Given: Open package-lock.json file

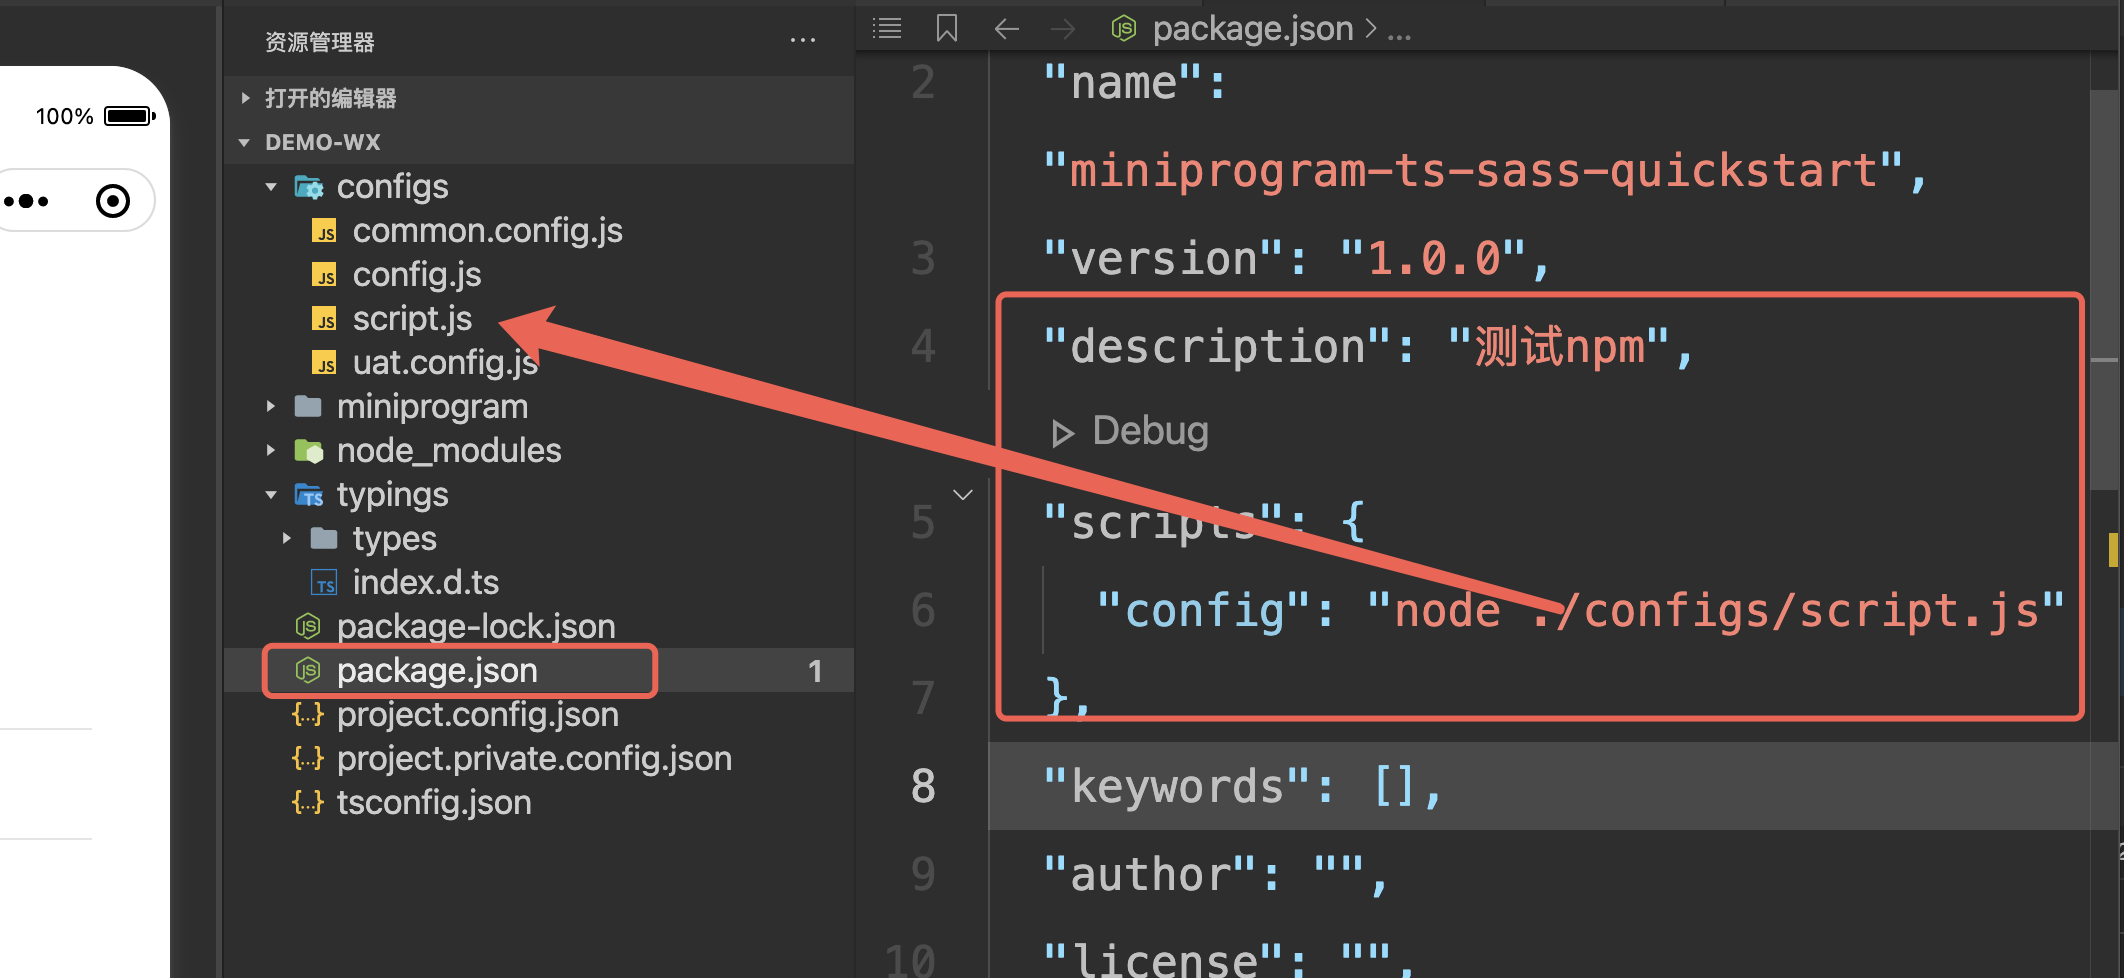Looking at the screenshot, I should (476, 627).
